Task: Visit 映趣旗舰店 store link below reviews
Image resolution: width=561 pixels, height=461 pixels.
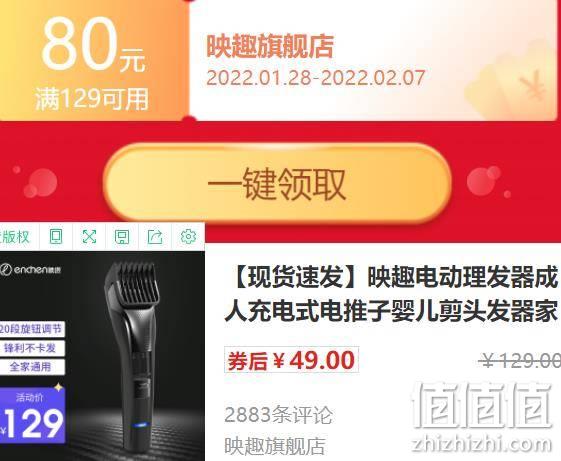Action: pyautogui.click(x=275, y=446)
